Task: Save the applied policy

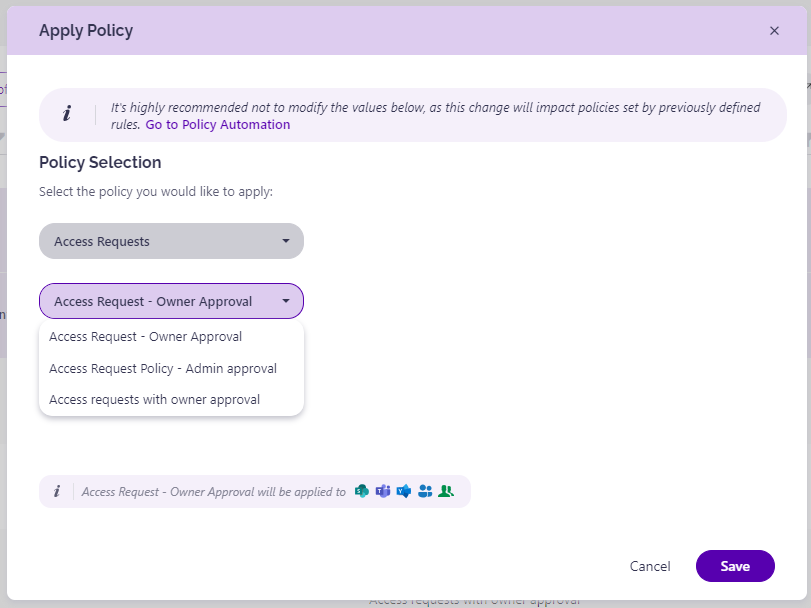Action: coord(735,566)
